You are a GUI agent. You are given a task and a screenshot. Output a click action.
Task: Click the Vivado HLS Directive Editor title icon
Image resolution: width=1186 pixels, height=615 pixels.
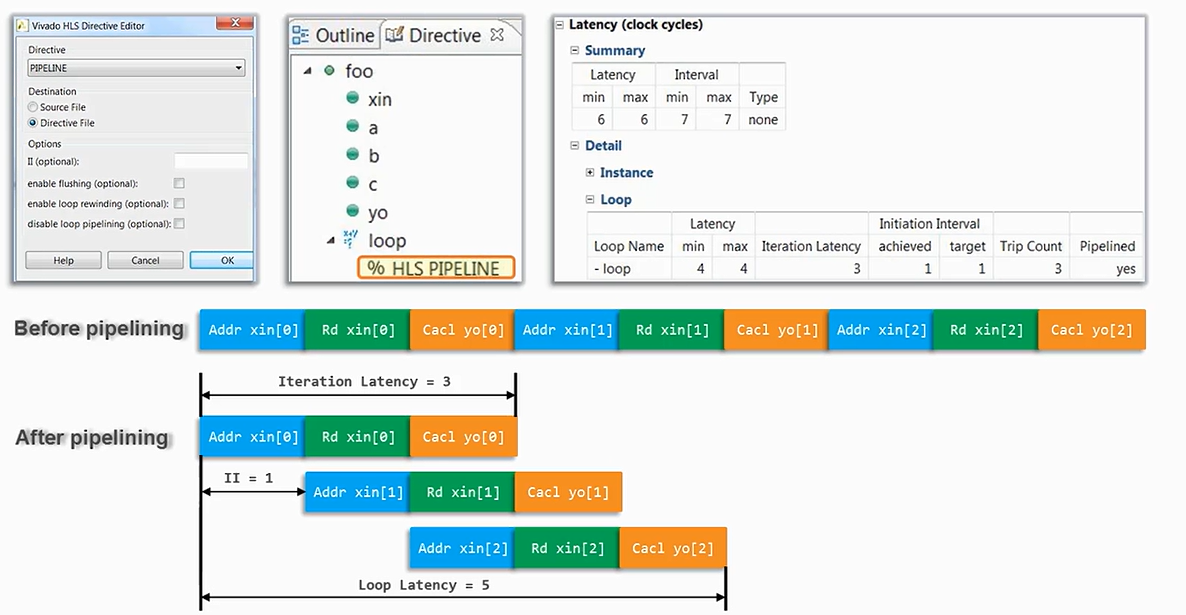click(23, 26)
